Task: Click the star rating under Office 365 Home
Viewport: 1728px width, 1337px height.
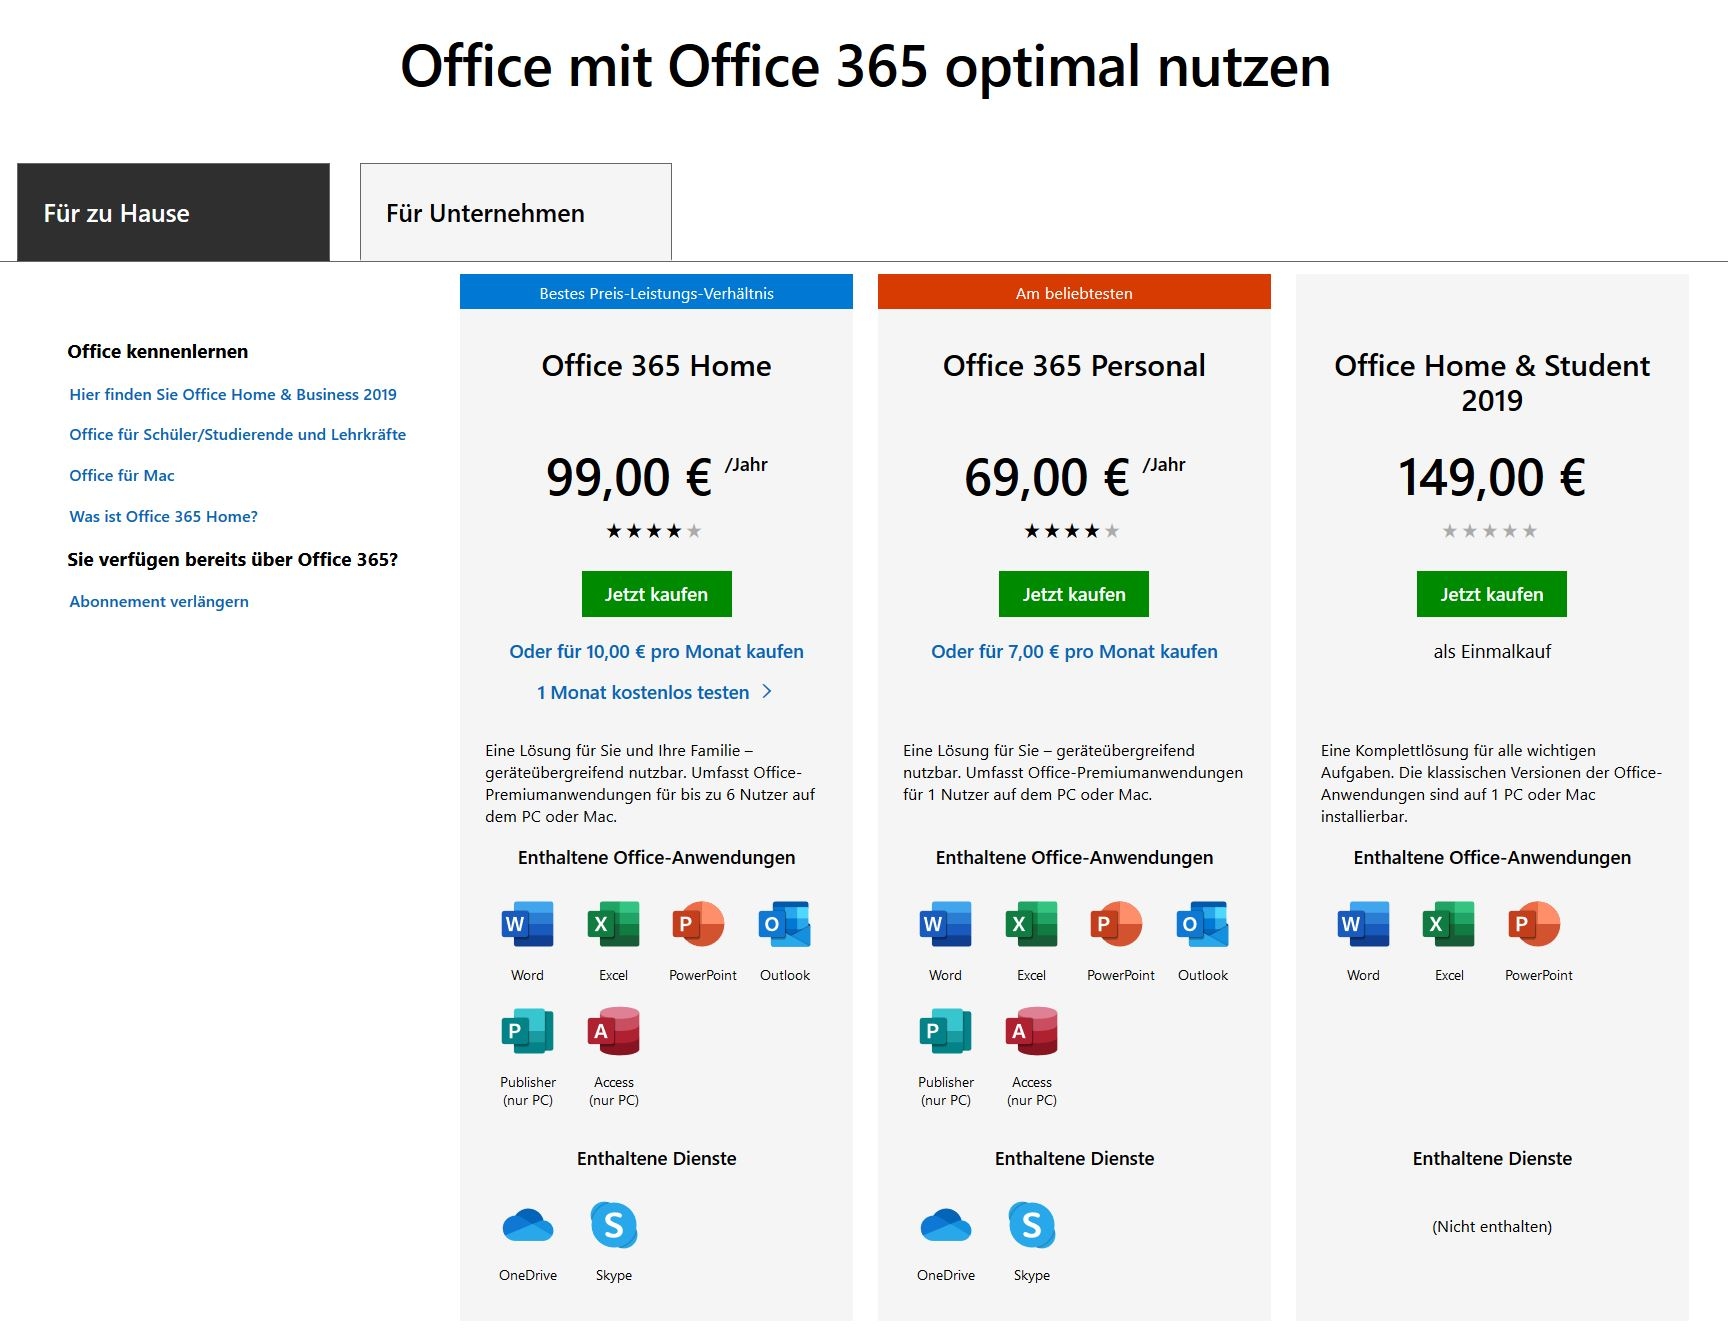Action: point(654,531)
